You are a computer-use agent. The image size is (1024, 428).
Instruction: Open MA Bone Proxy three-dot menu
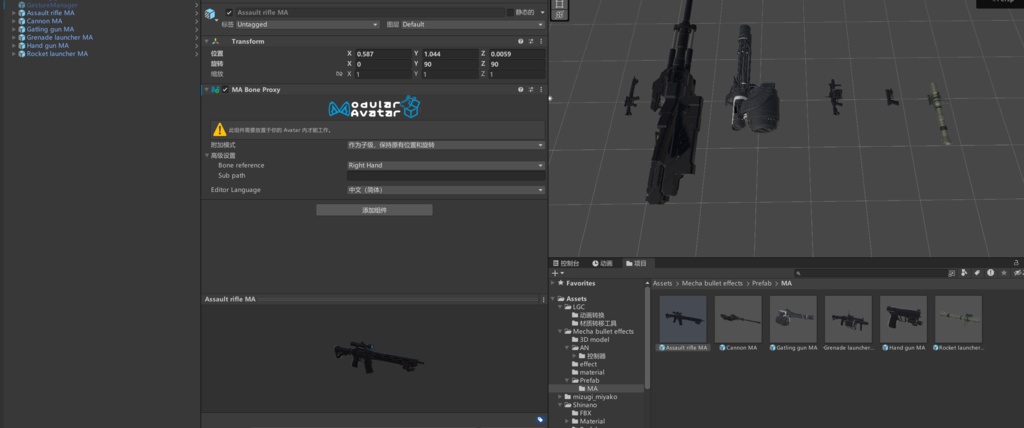(x=541, y=90)
